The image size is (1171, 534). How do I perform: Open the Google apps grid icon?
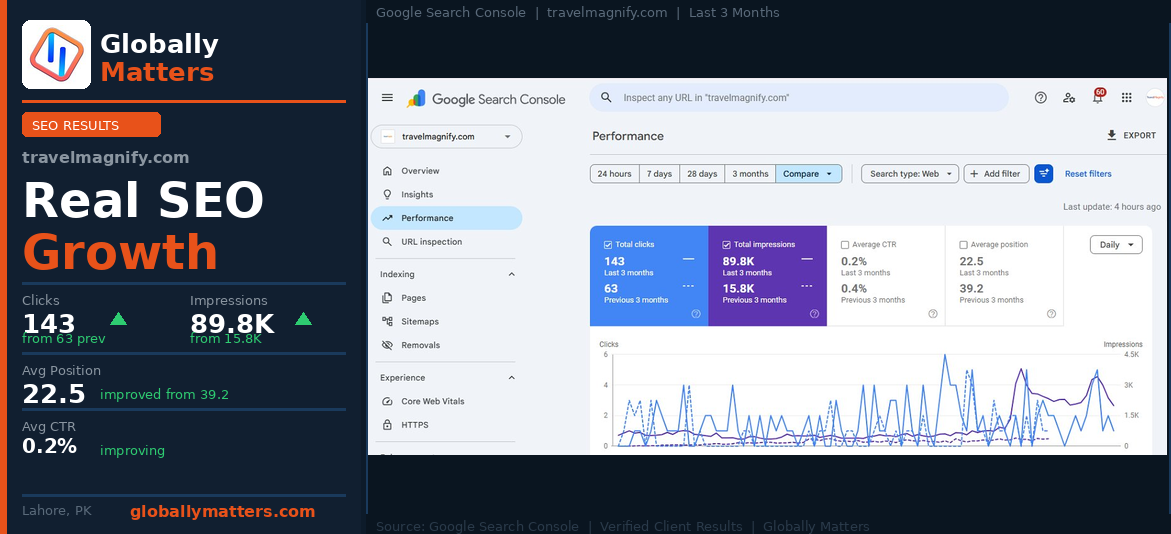tap(1127, 98)
